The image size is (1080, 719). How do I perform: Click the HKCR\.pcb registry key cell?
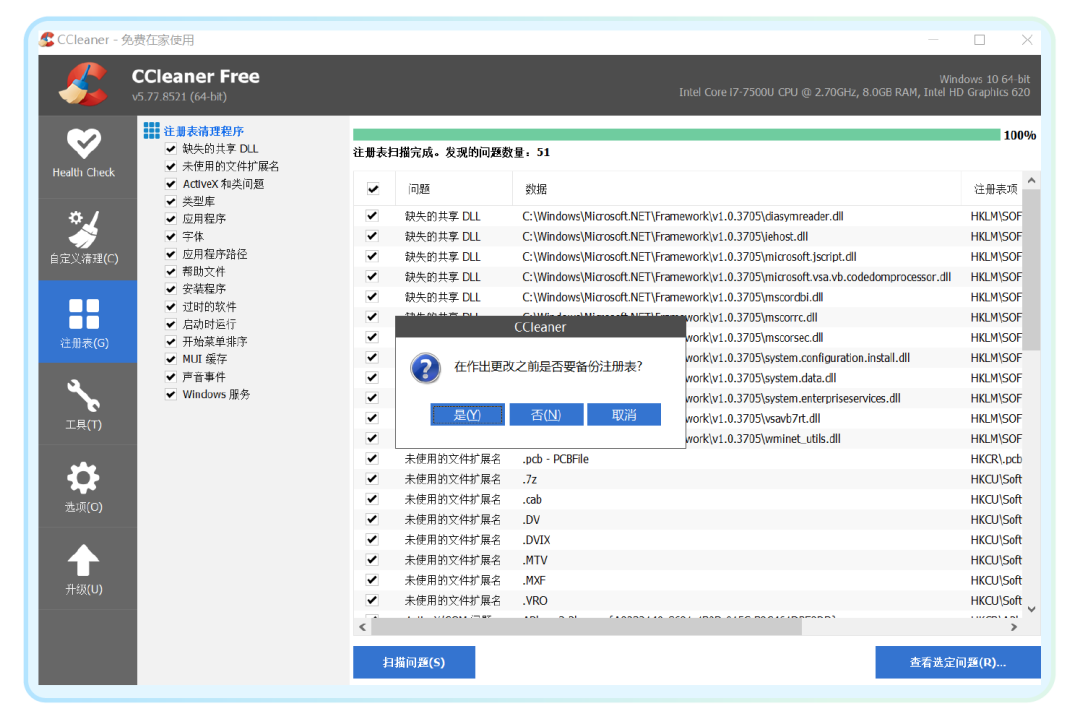pyautogui.click(x=996, y=459)
